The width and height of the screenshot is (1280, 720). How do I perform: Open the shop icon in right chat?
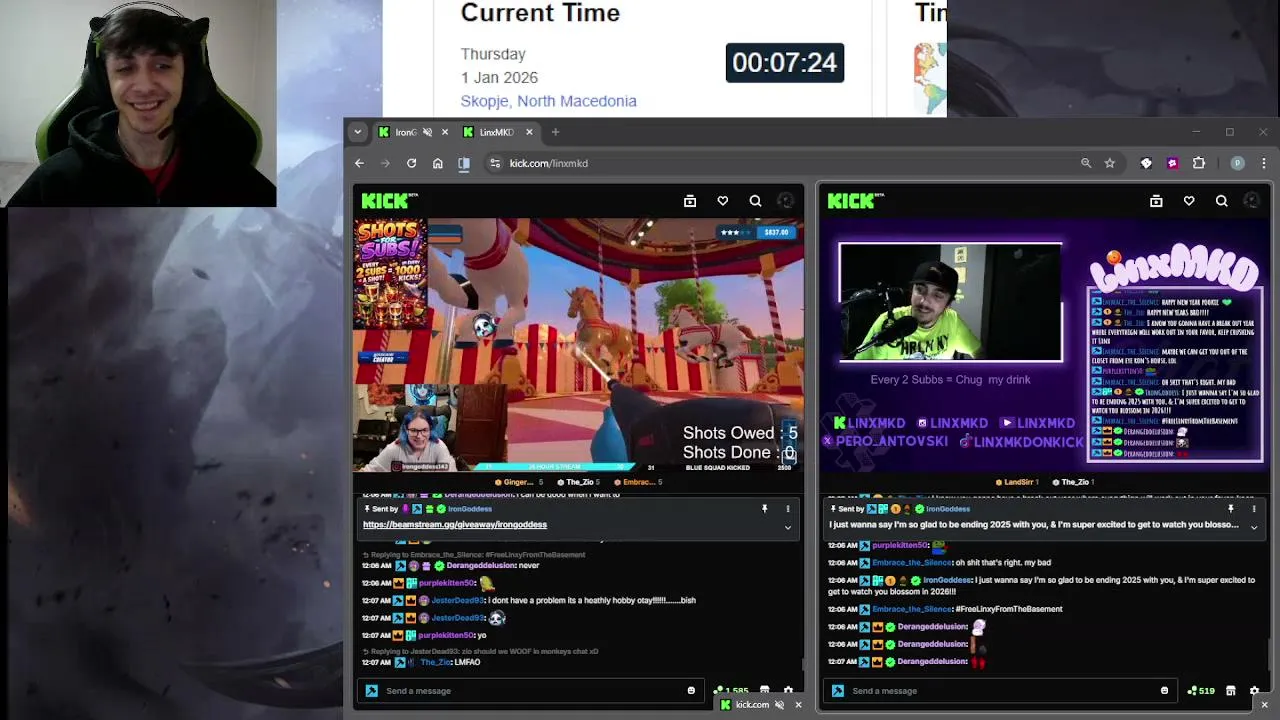[x=1231, y=691]
